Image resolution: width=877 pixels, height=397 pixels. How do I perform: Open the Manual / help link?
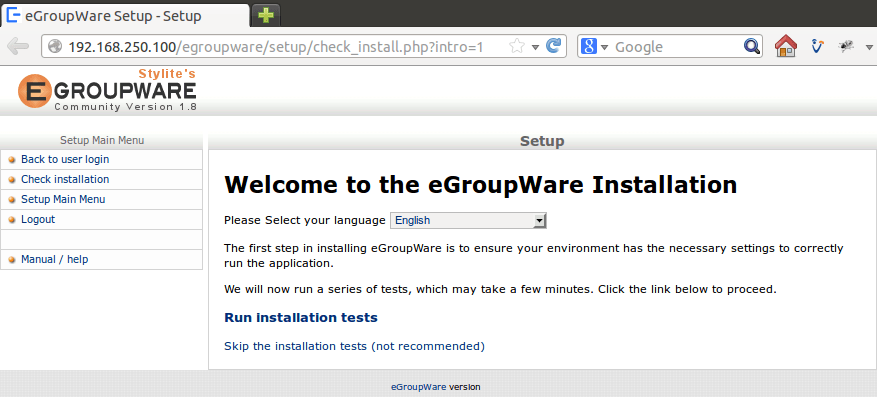pyautogui.click(x=54, y=259)
